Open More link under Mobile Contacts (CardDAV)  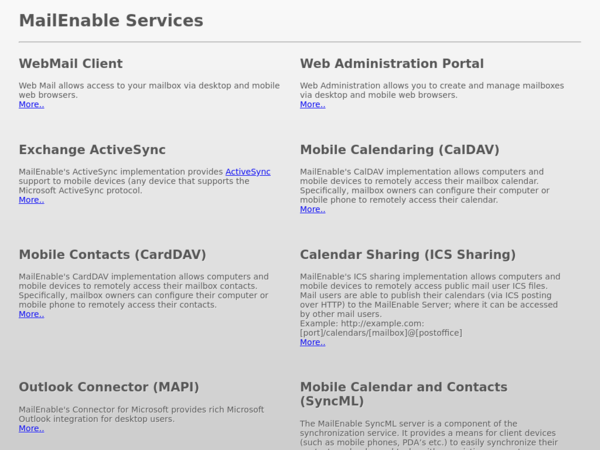click(31, 314)
